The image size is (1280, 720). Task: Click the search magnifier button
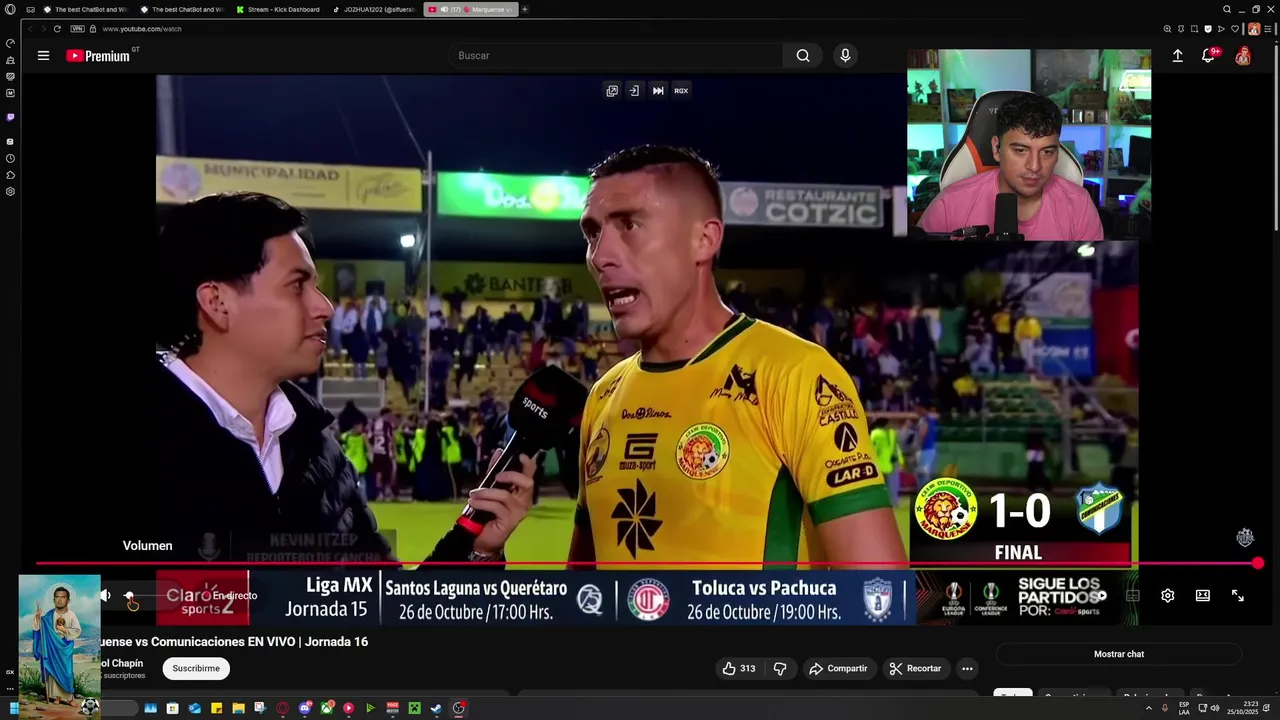pyautogui.click(x=803, y=56)
